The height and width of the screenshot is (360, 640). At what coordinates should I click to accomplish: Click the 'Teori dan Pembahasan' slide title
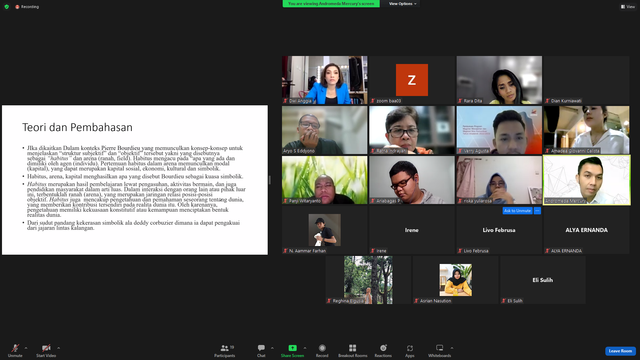[x=77, y=127]
